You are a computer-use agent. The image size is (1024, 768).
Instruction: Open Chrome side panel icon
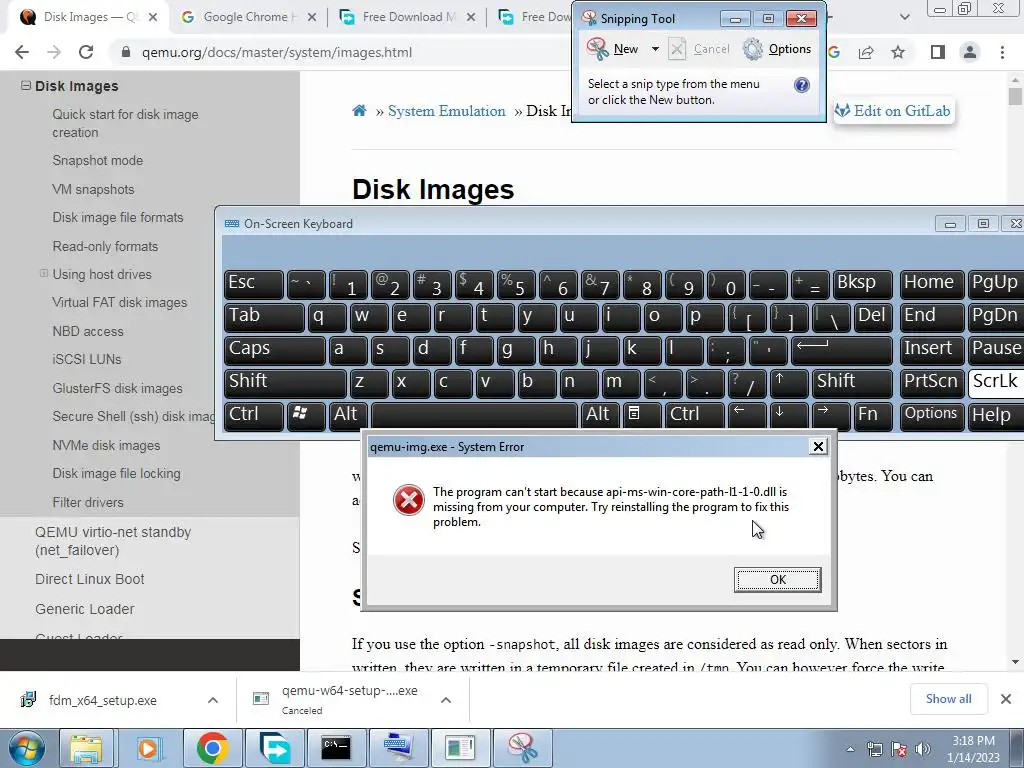pos(938,52)
